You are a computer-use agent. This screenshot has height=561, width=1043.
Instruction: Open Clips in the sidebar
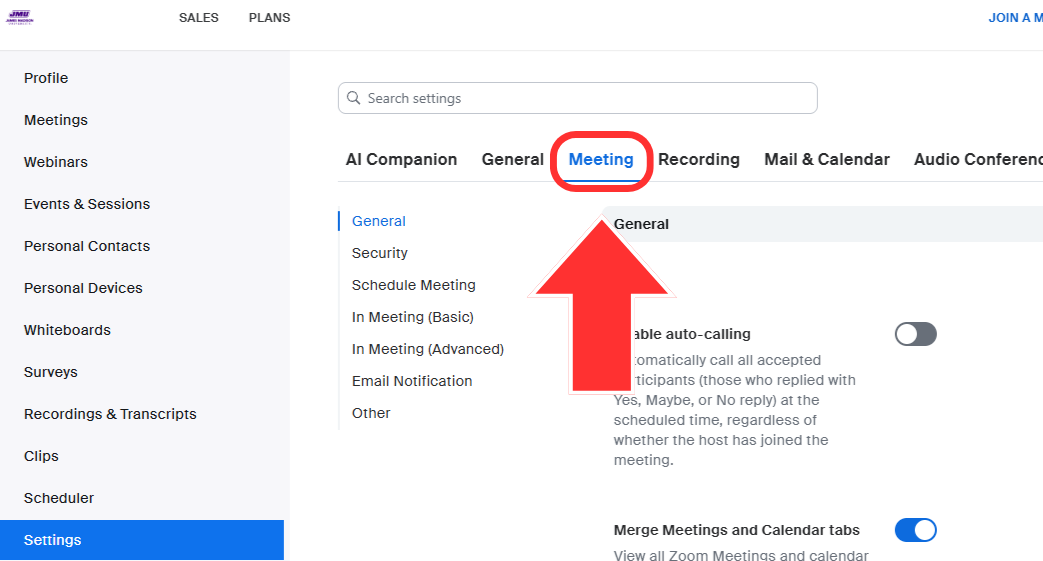click(x=41, y=455)
